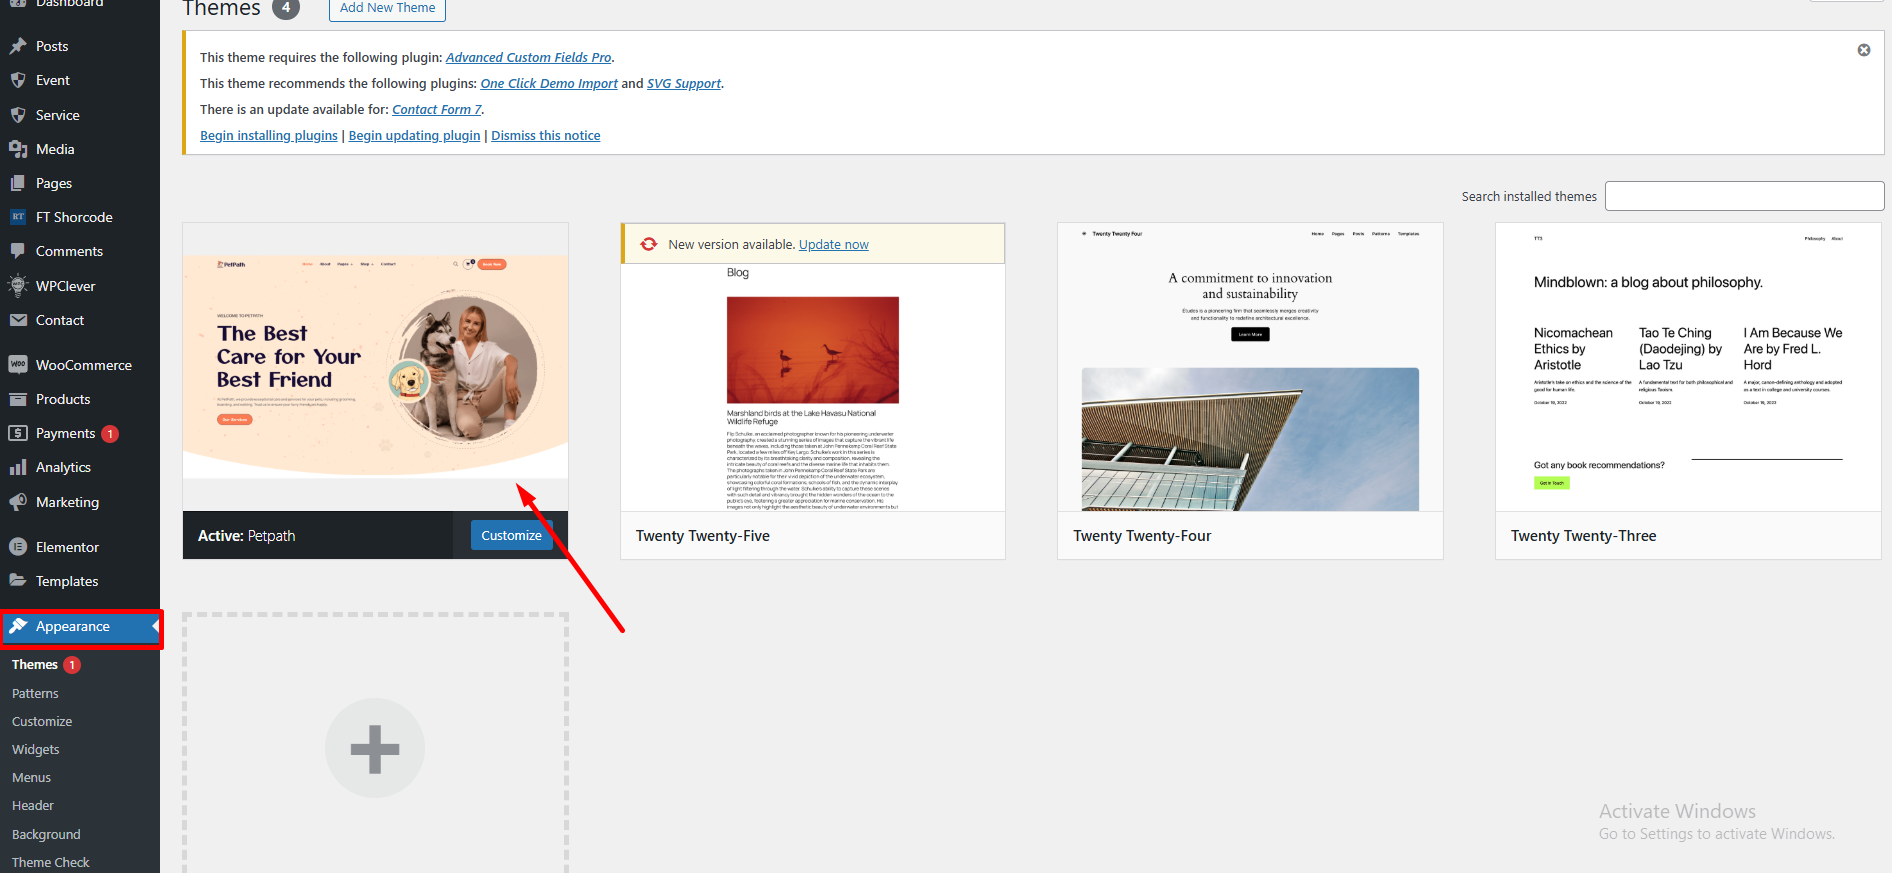The height and width of the screenshot is (873, 1892).
Task: Click Twenty Twenty-Three theme name
Action: click(x=1583, y=536)
